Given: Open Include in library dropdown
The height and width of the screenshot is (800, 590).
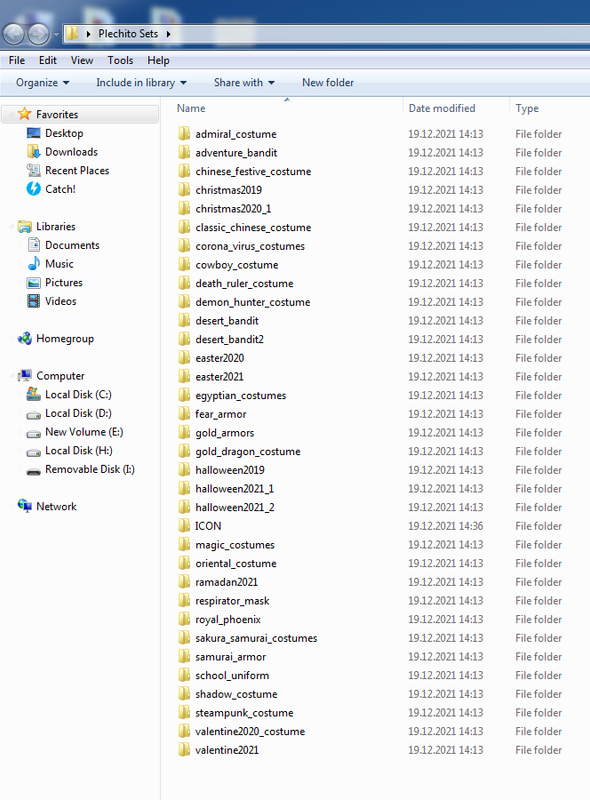Looking at the screenshot, I should [141, 83].
